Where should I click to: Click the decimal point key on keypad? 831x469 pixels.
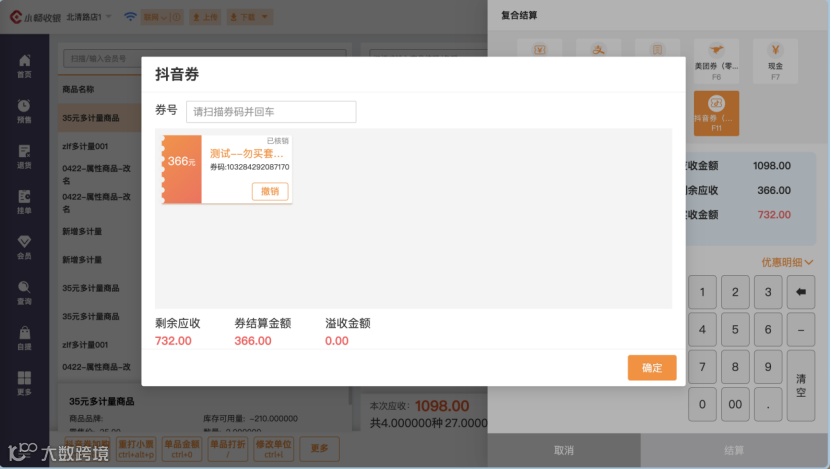click(768, 404)
